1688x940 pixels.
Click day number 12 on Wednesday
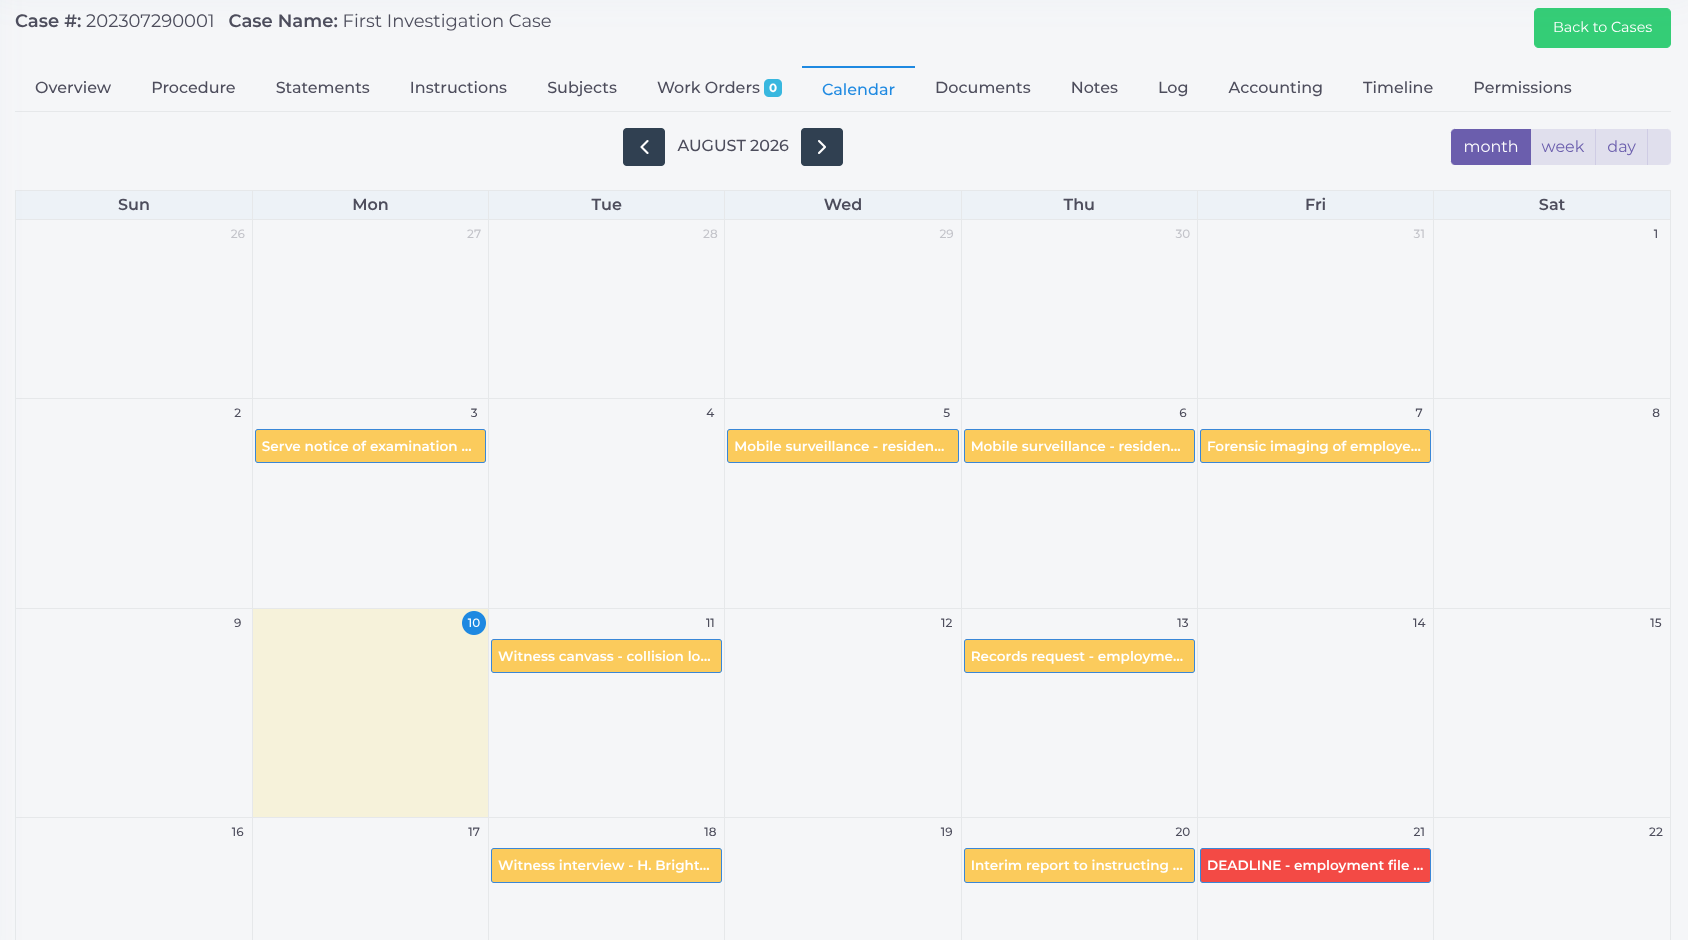point(946,623)
